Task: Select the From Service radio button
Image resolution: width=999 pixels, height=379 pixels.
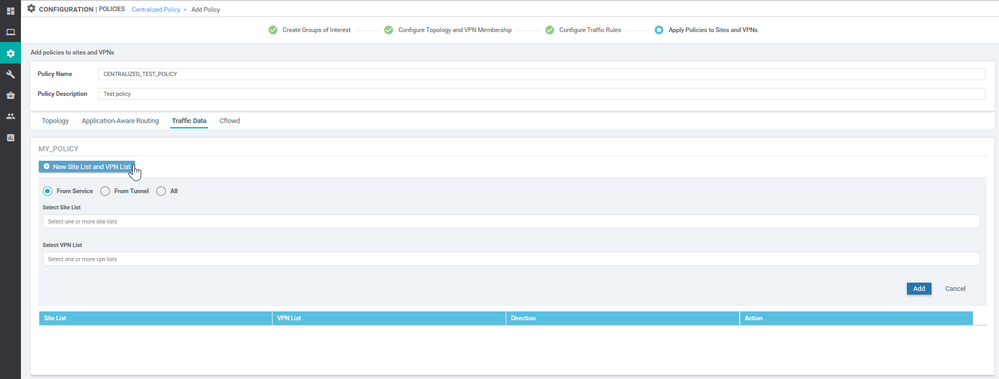Action: (x=47, y=191)
